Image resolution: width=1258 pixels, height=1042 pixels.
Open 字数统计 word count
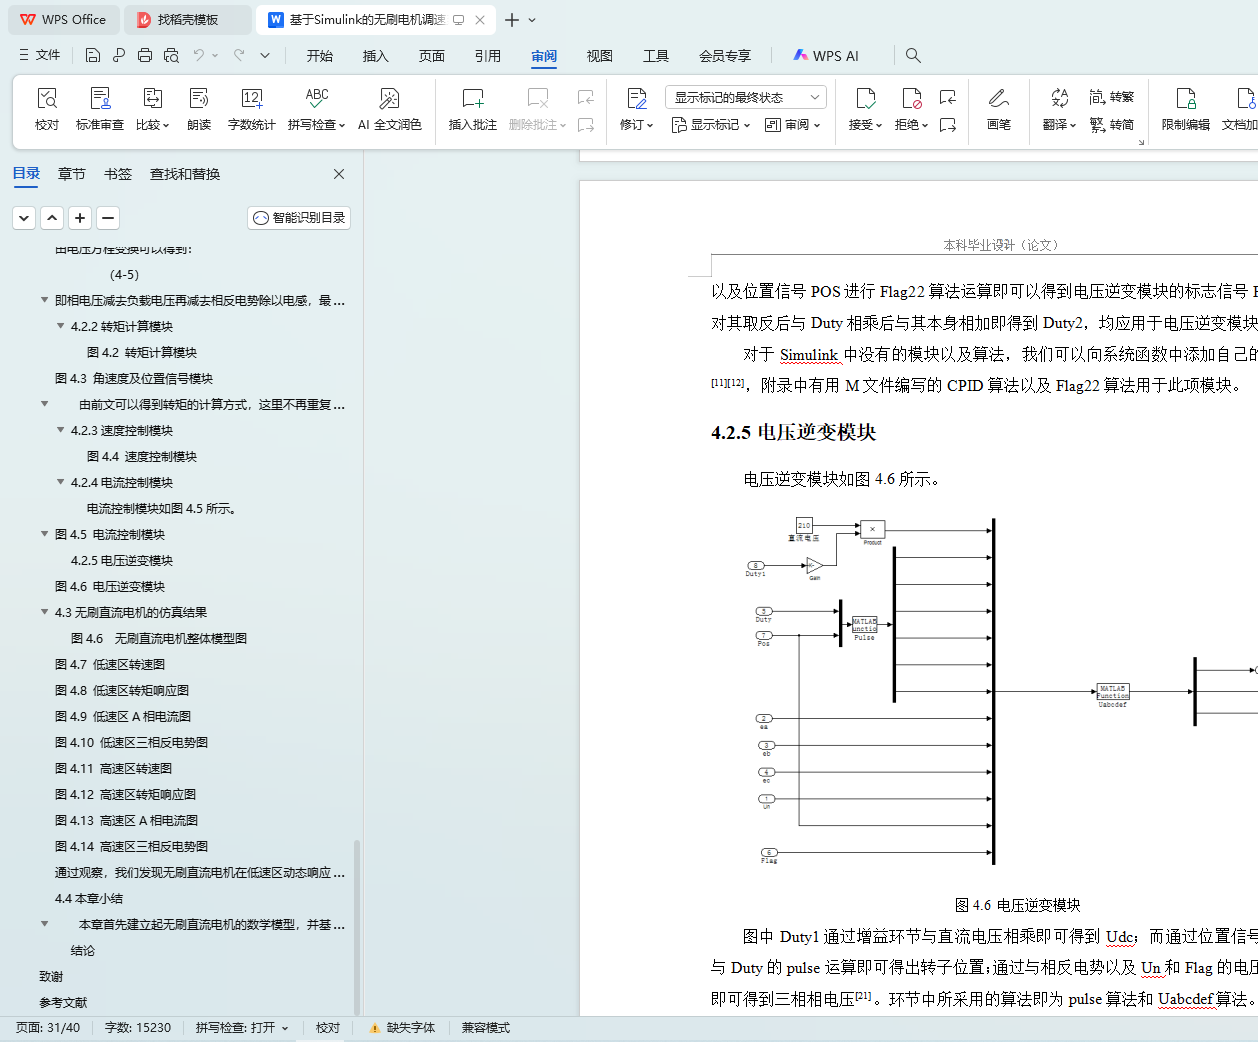tap(251, 109)
